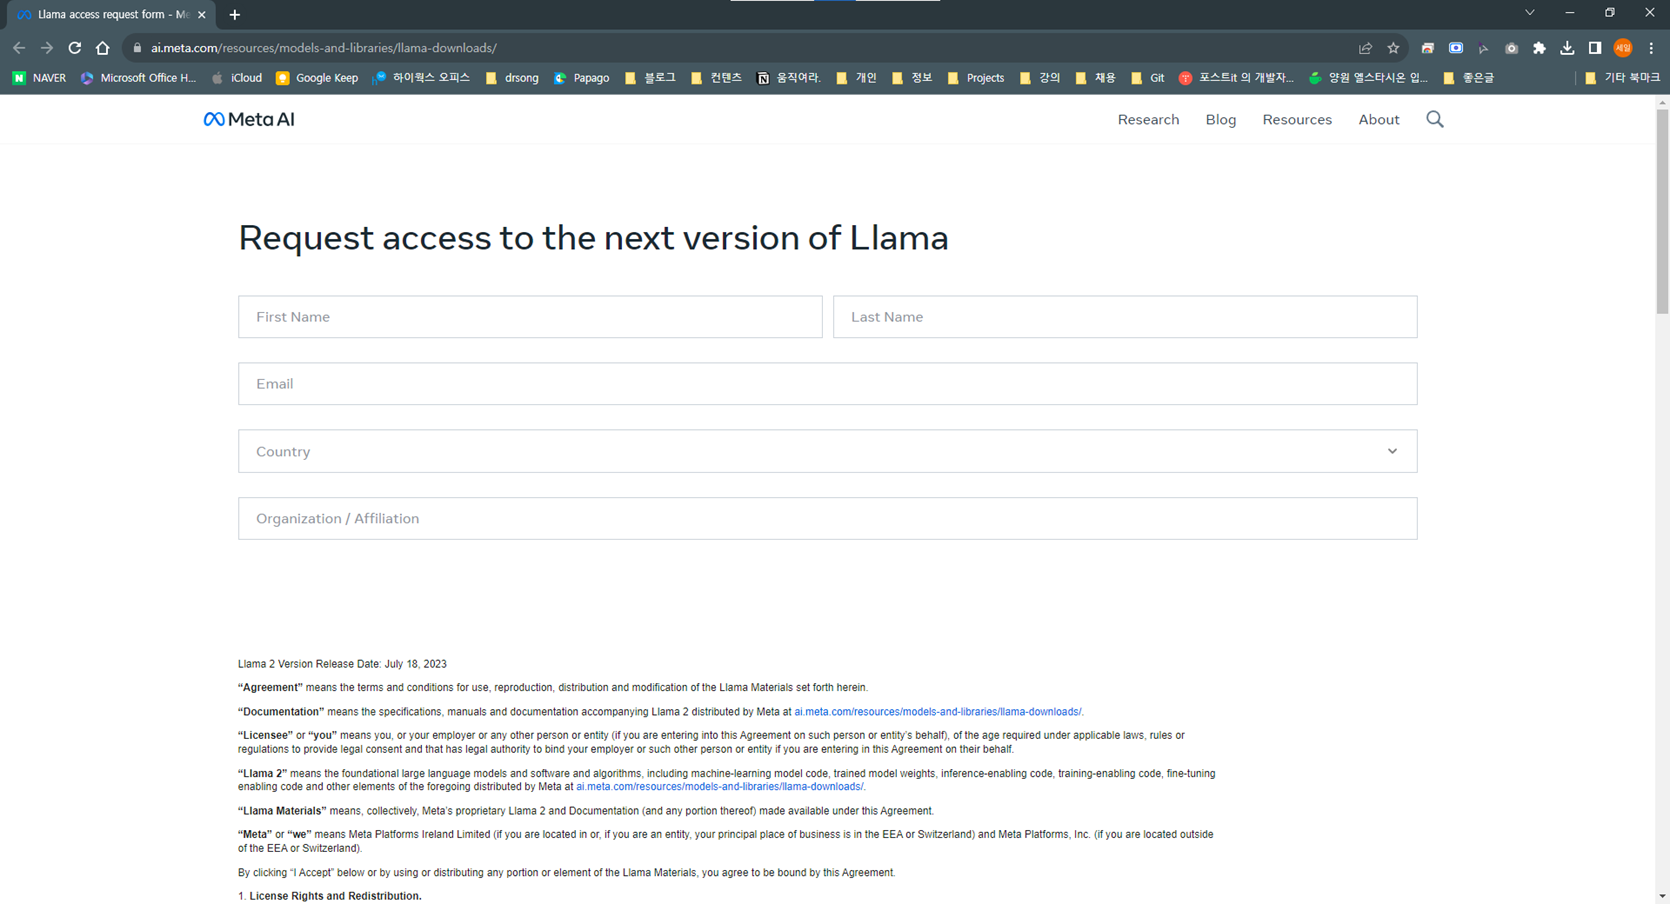Open a new browser tab
Screen dimensions: 1670x904
point(235,15)
